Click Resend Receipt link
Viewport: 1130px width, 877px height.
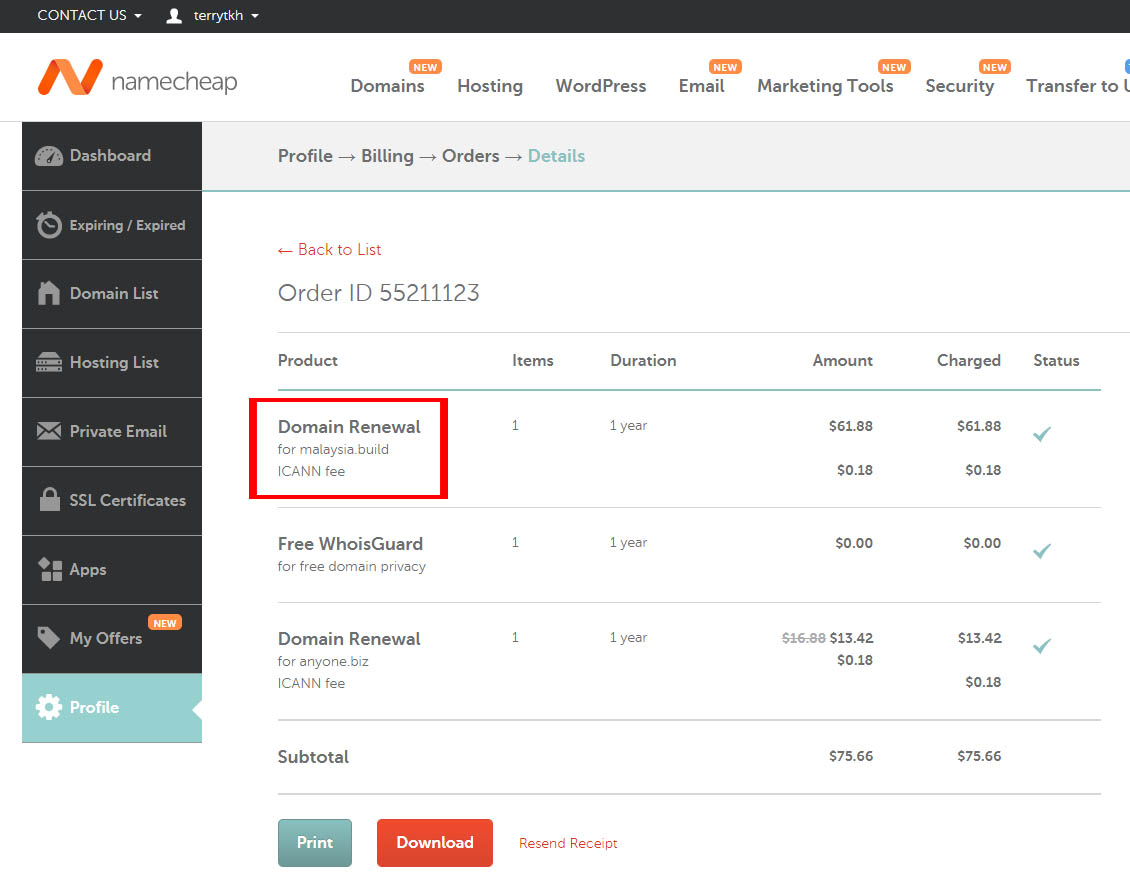click(568, 843)
